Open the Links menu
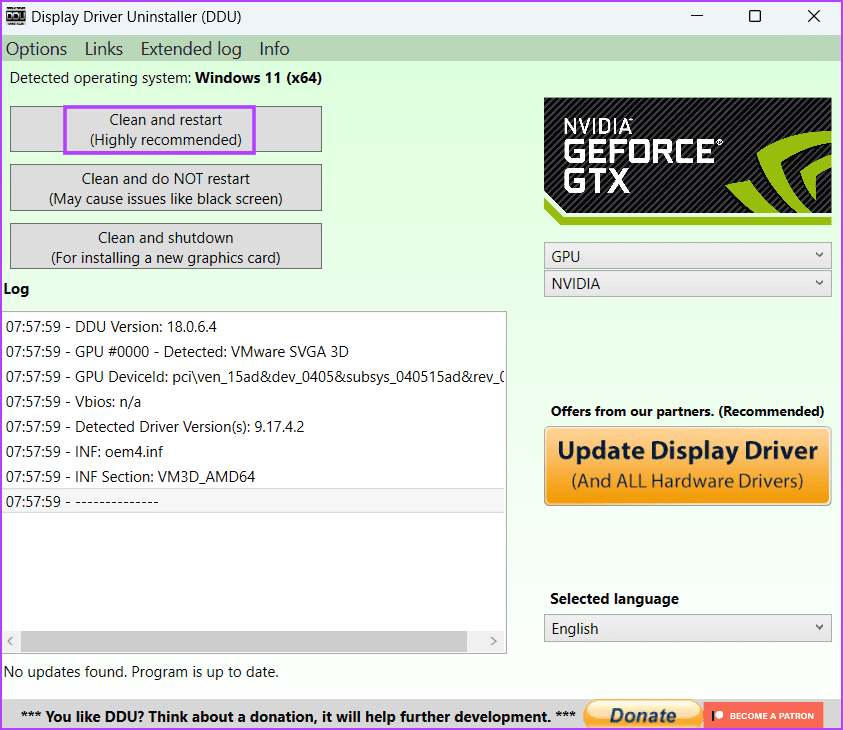 click(103, 48)
